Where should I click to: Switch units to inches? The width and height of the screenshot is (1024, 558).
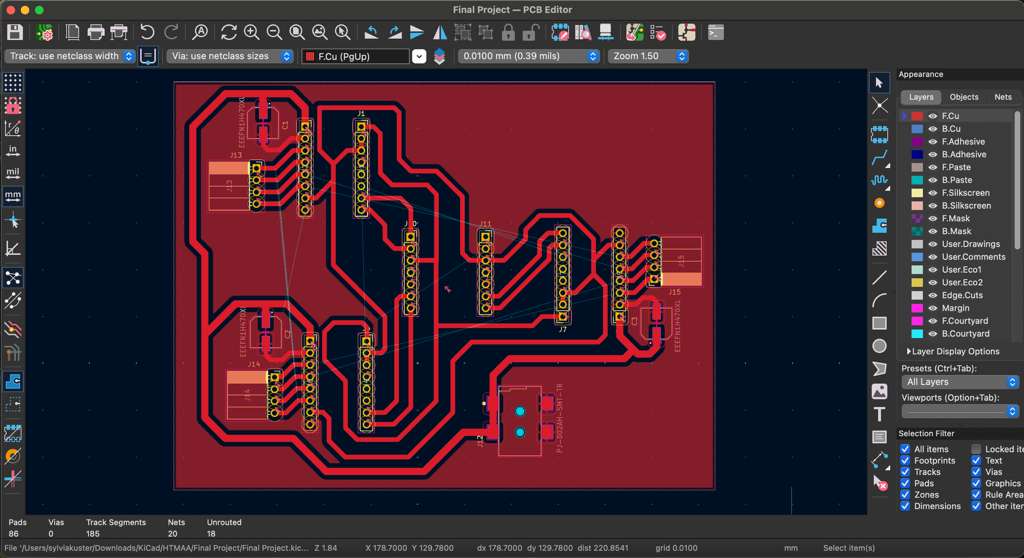pyautogui.click(x=12, y=150)
